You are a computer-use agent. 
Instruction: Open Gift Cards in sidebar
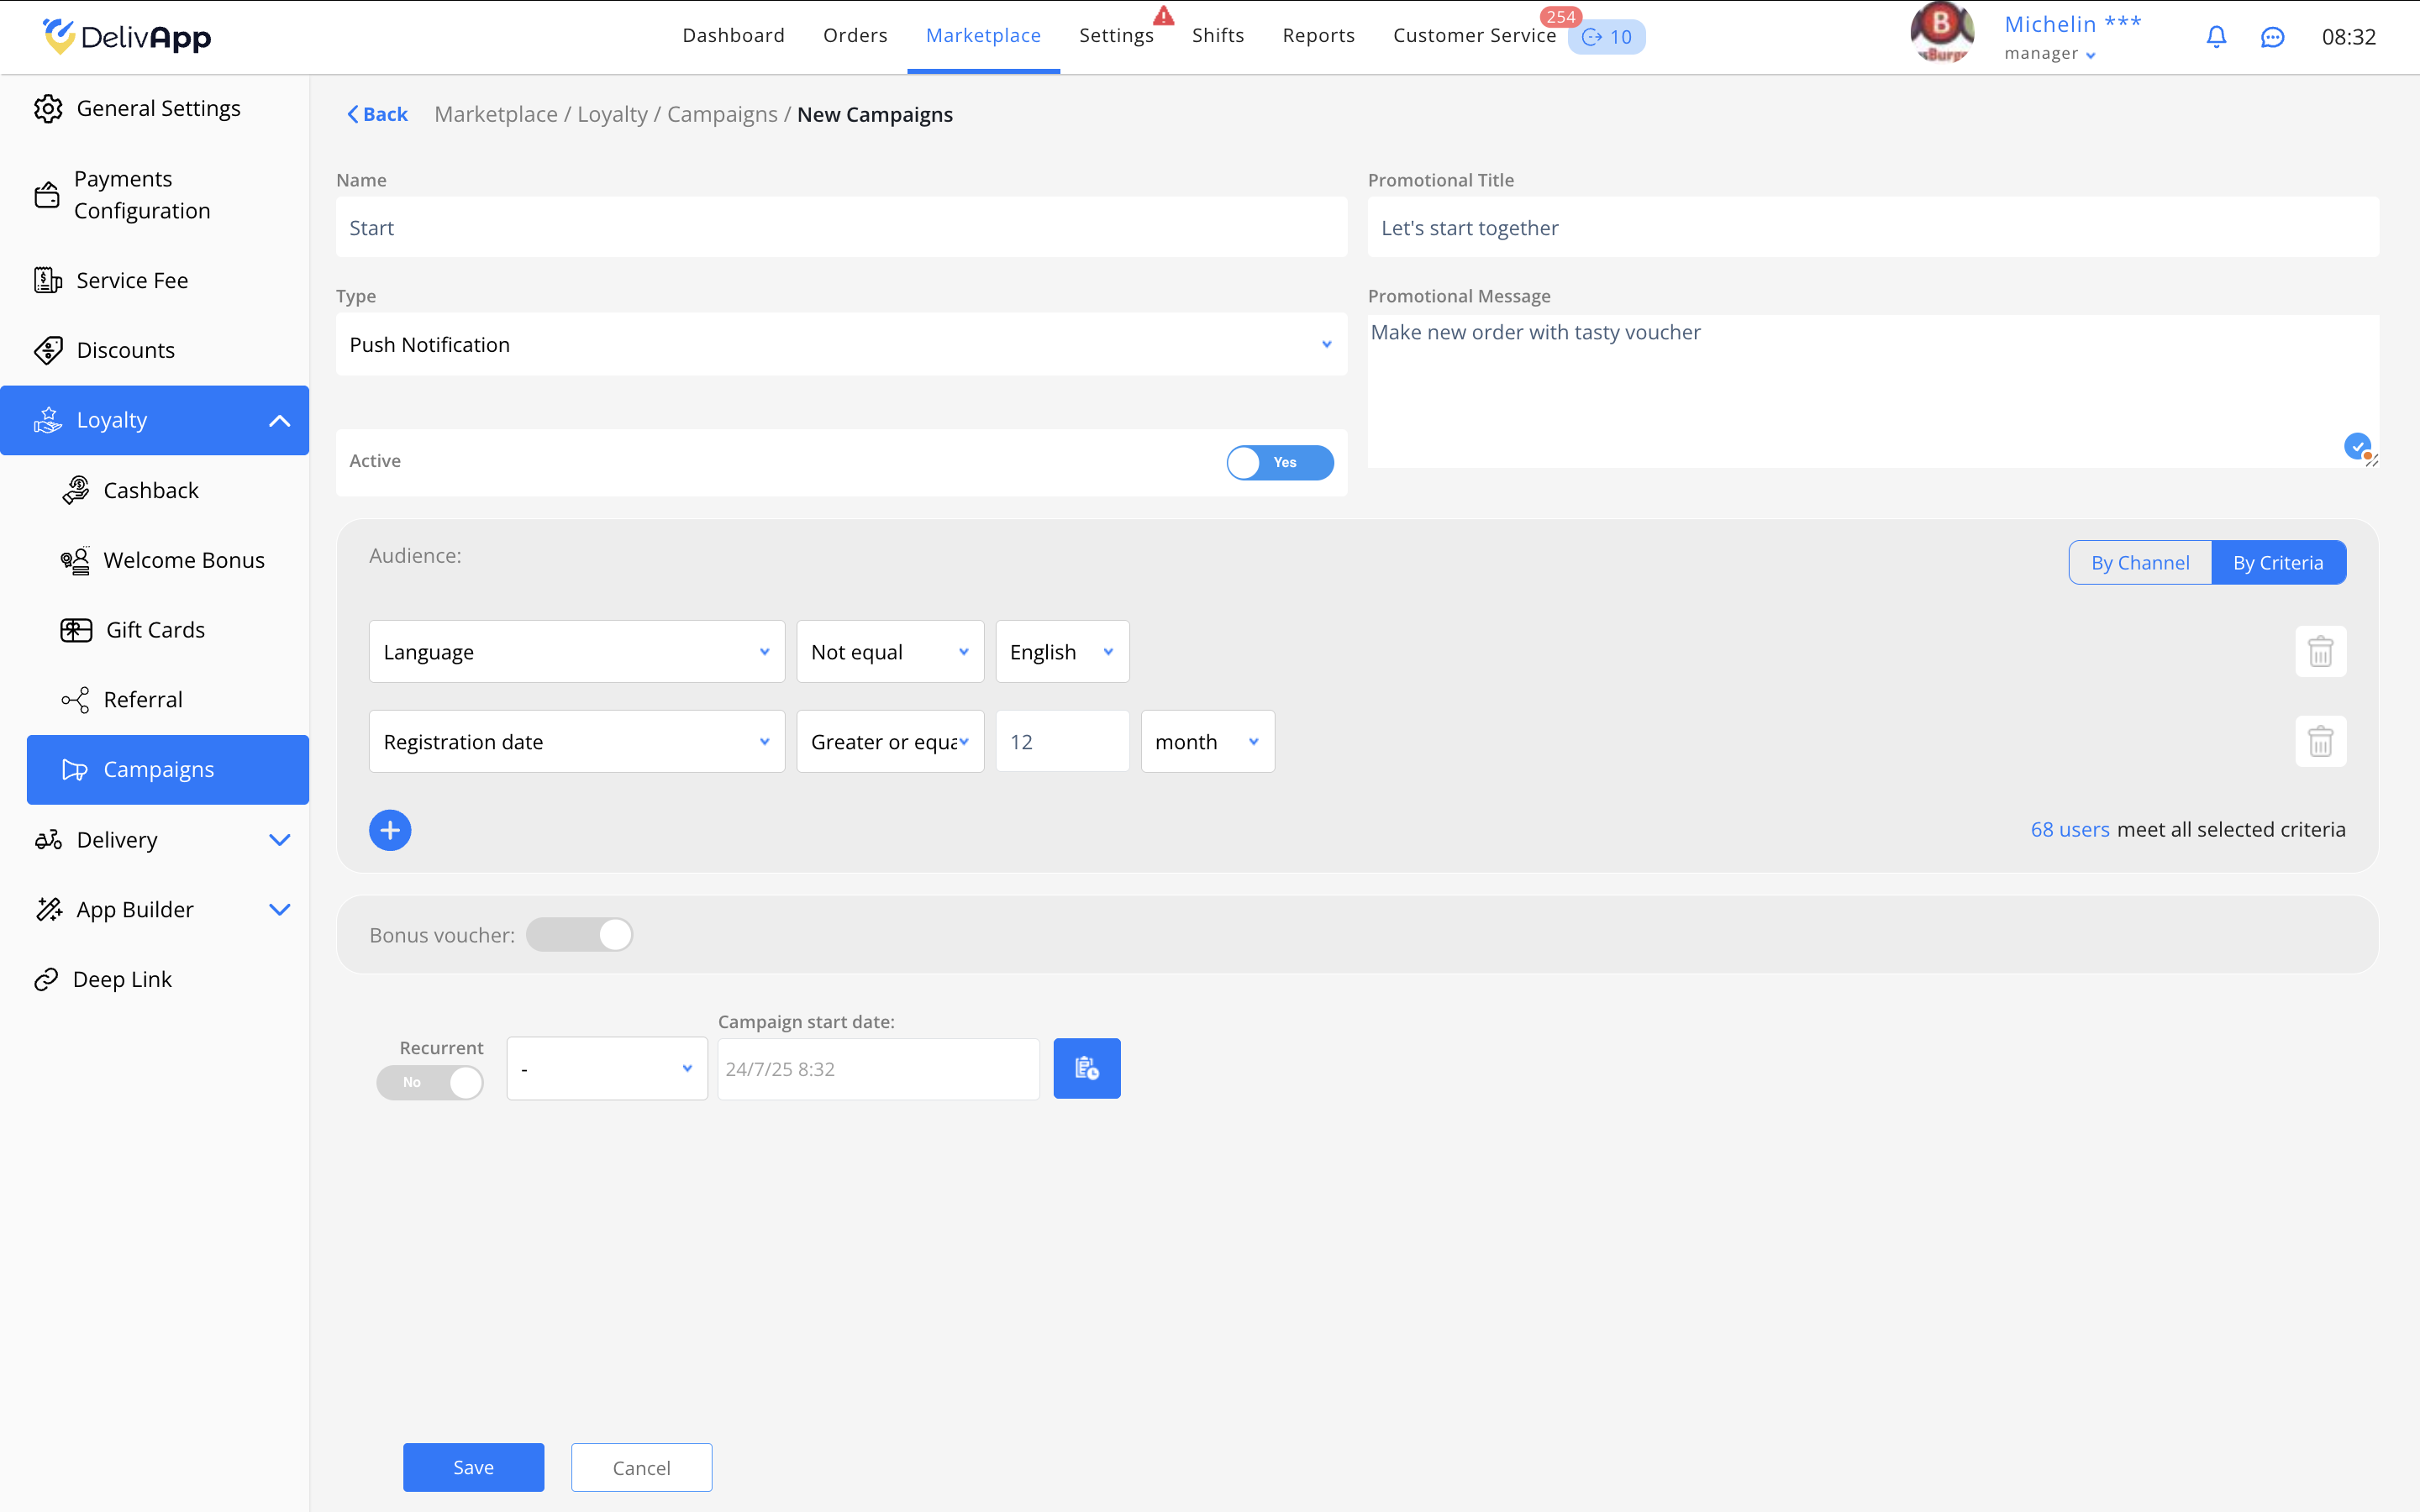coord(155,630)
